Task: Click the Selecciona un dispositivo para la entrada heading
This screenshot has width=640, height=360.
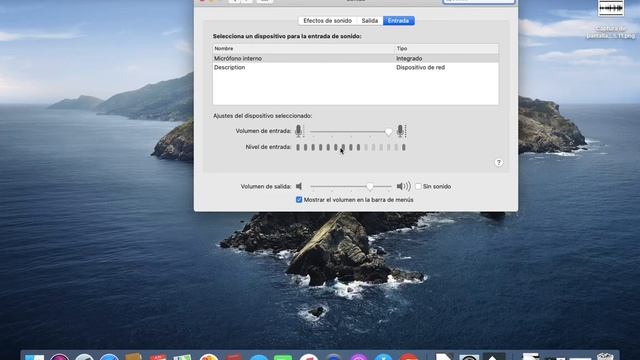Action: pyautogui.click(x=287, y=36)
